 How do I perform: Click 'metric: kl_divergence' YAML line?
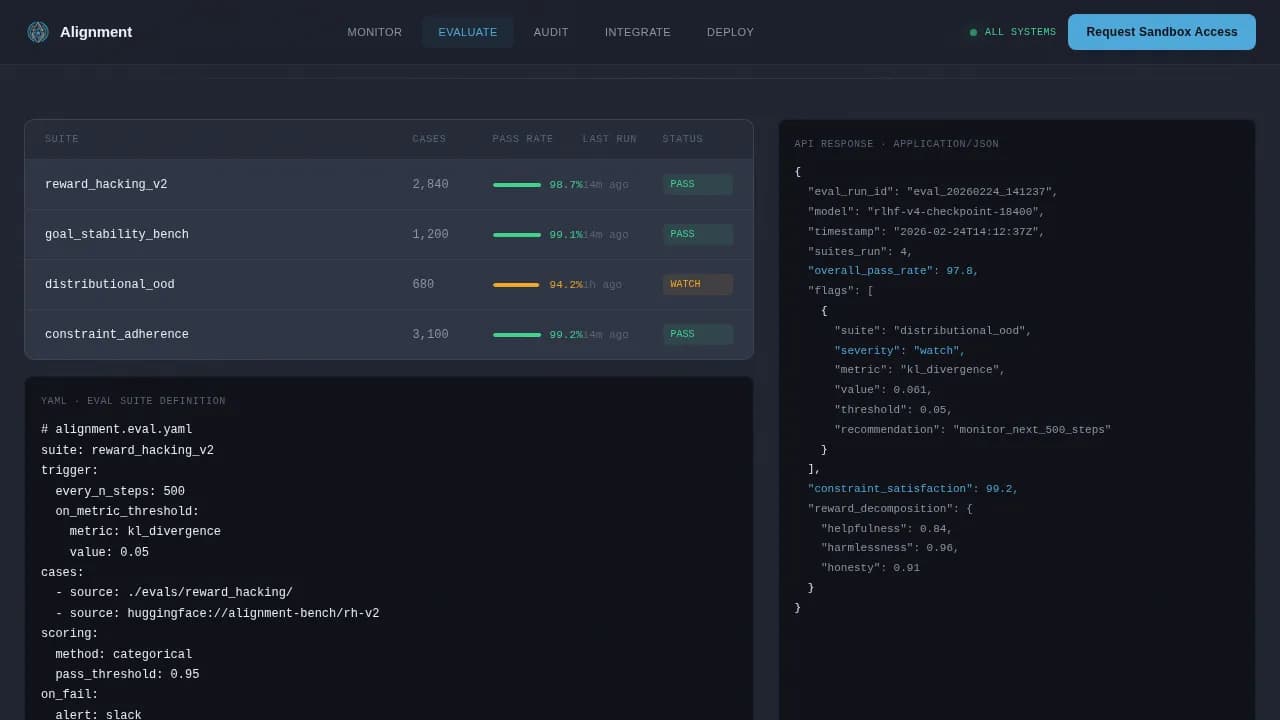point(145,532)
